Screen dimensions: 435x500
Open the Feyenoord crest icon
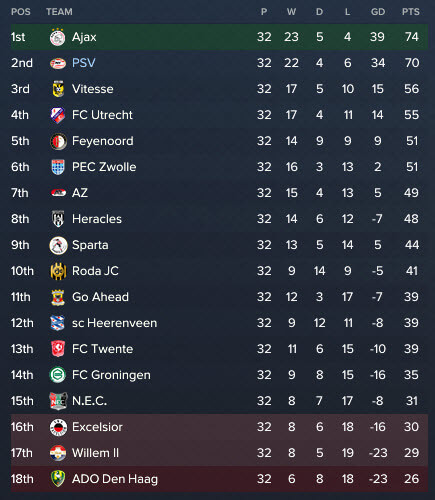[x=58, y=141]
